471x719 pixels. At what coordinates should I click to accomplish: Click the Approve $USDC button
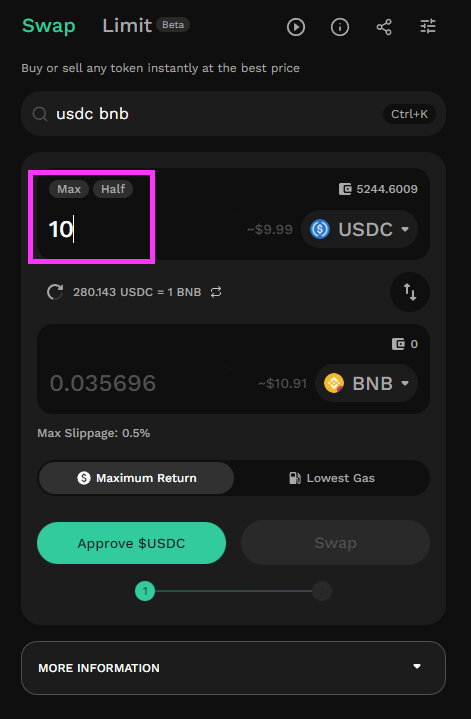131,543
